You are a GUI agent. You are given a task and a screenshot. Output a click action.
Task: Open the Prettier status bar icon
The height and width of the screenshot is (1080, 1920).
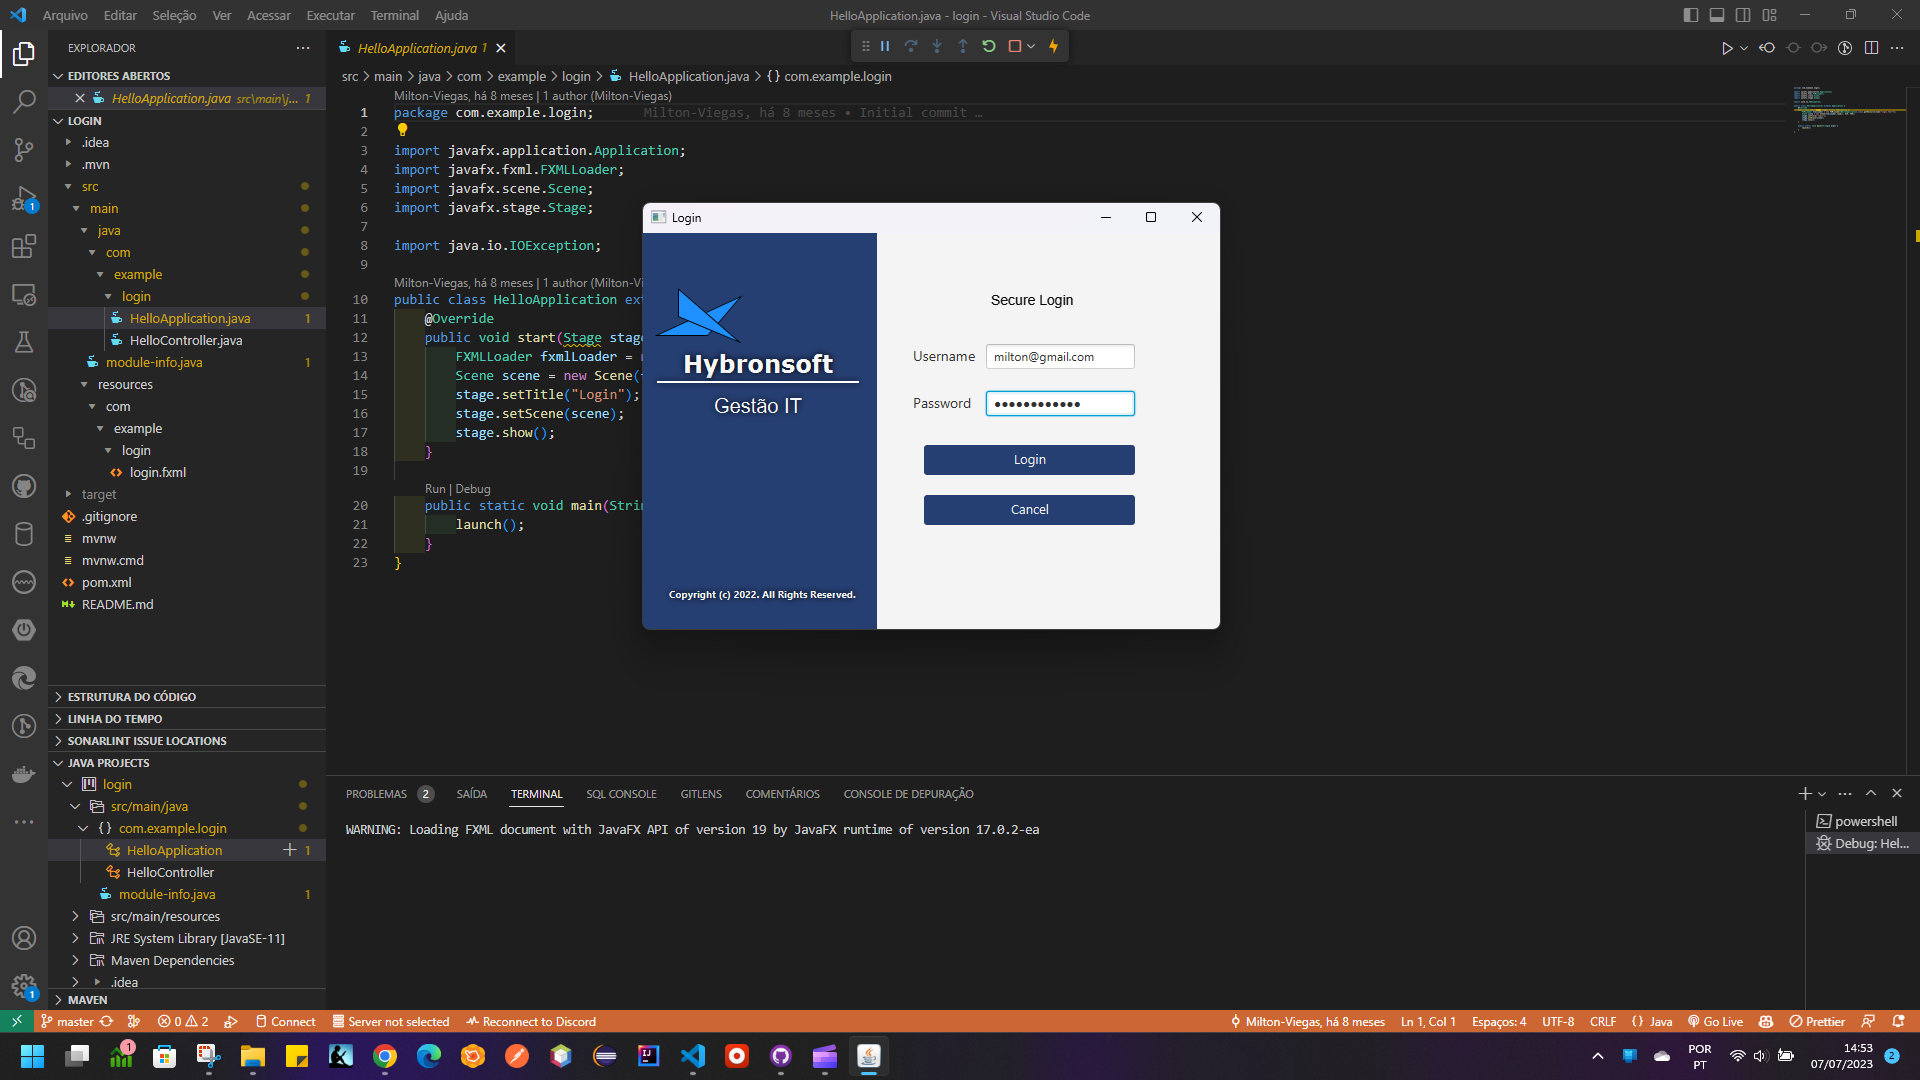pyautogui.click(x=1817, y=1021)
